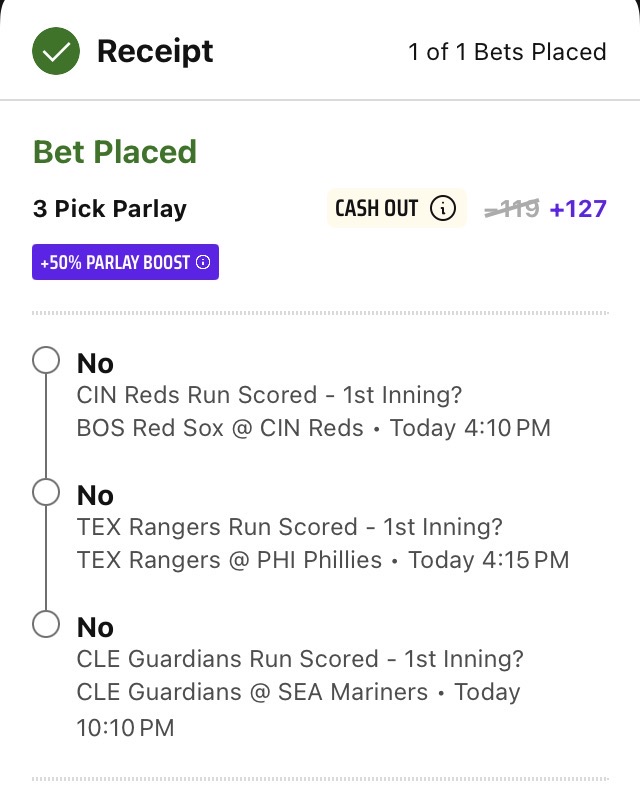Image resolution: width=640 pixels, height=811 pixels.
Task: Open BOS Red Sox @ CIN Reds matchup
Action: [220, 428]
